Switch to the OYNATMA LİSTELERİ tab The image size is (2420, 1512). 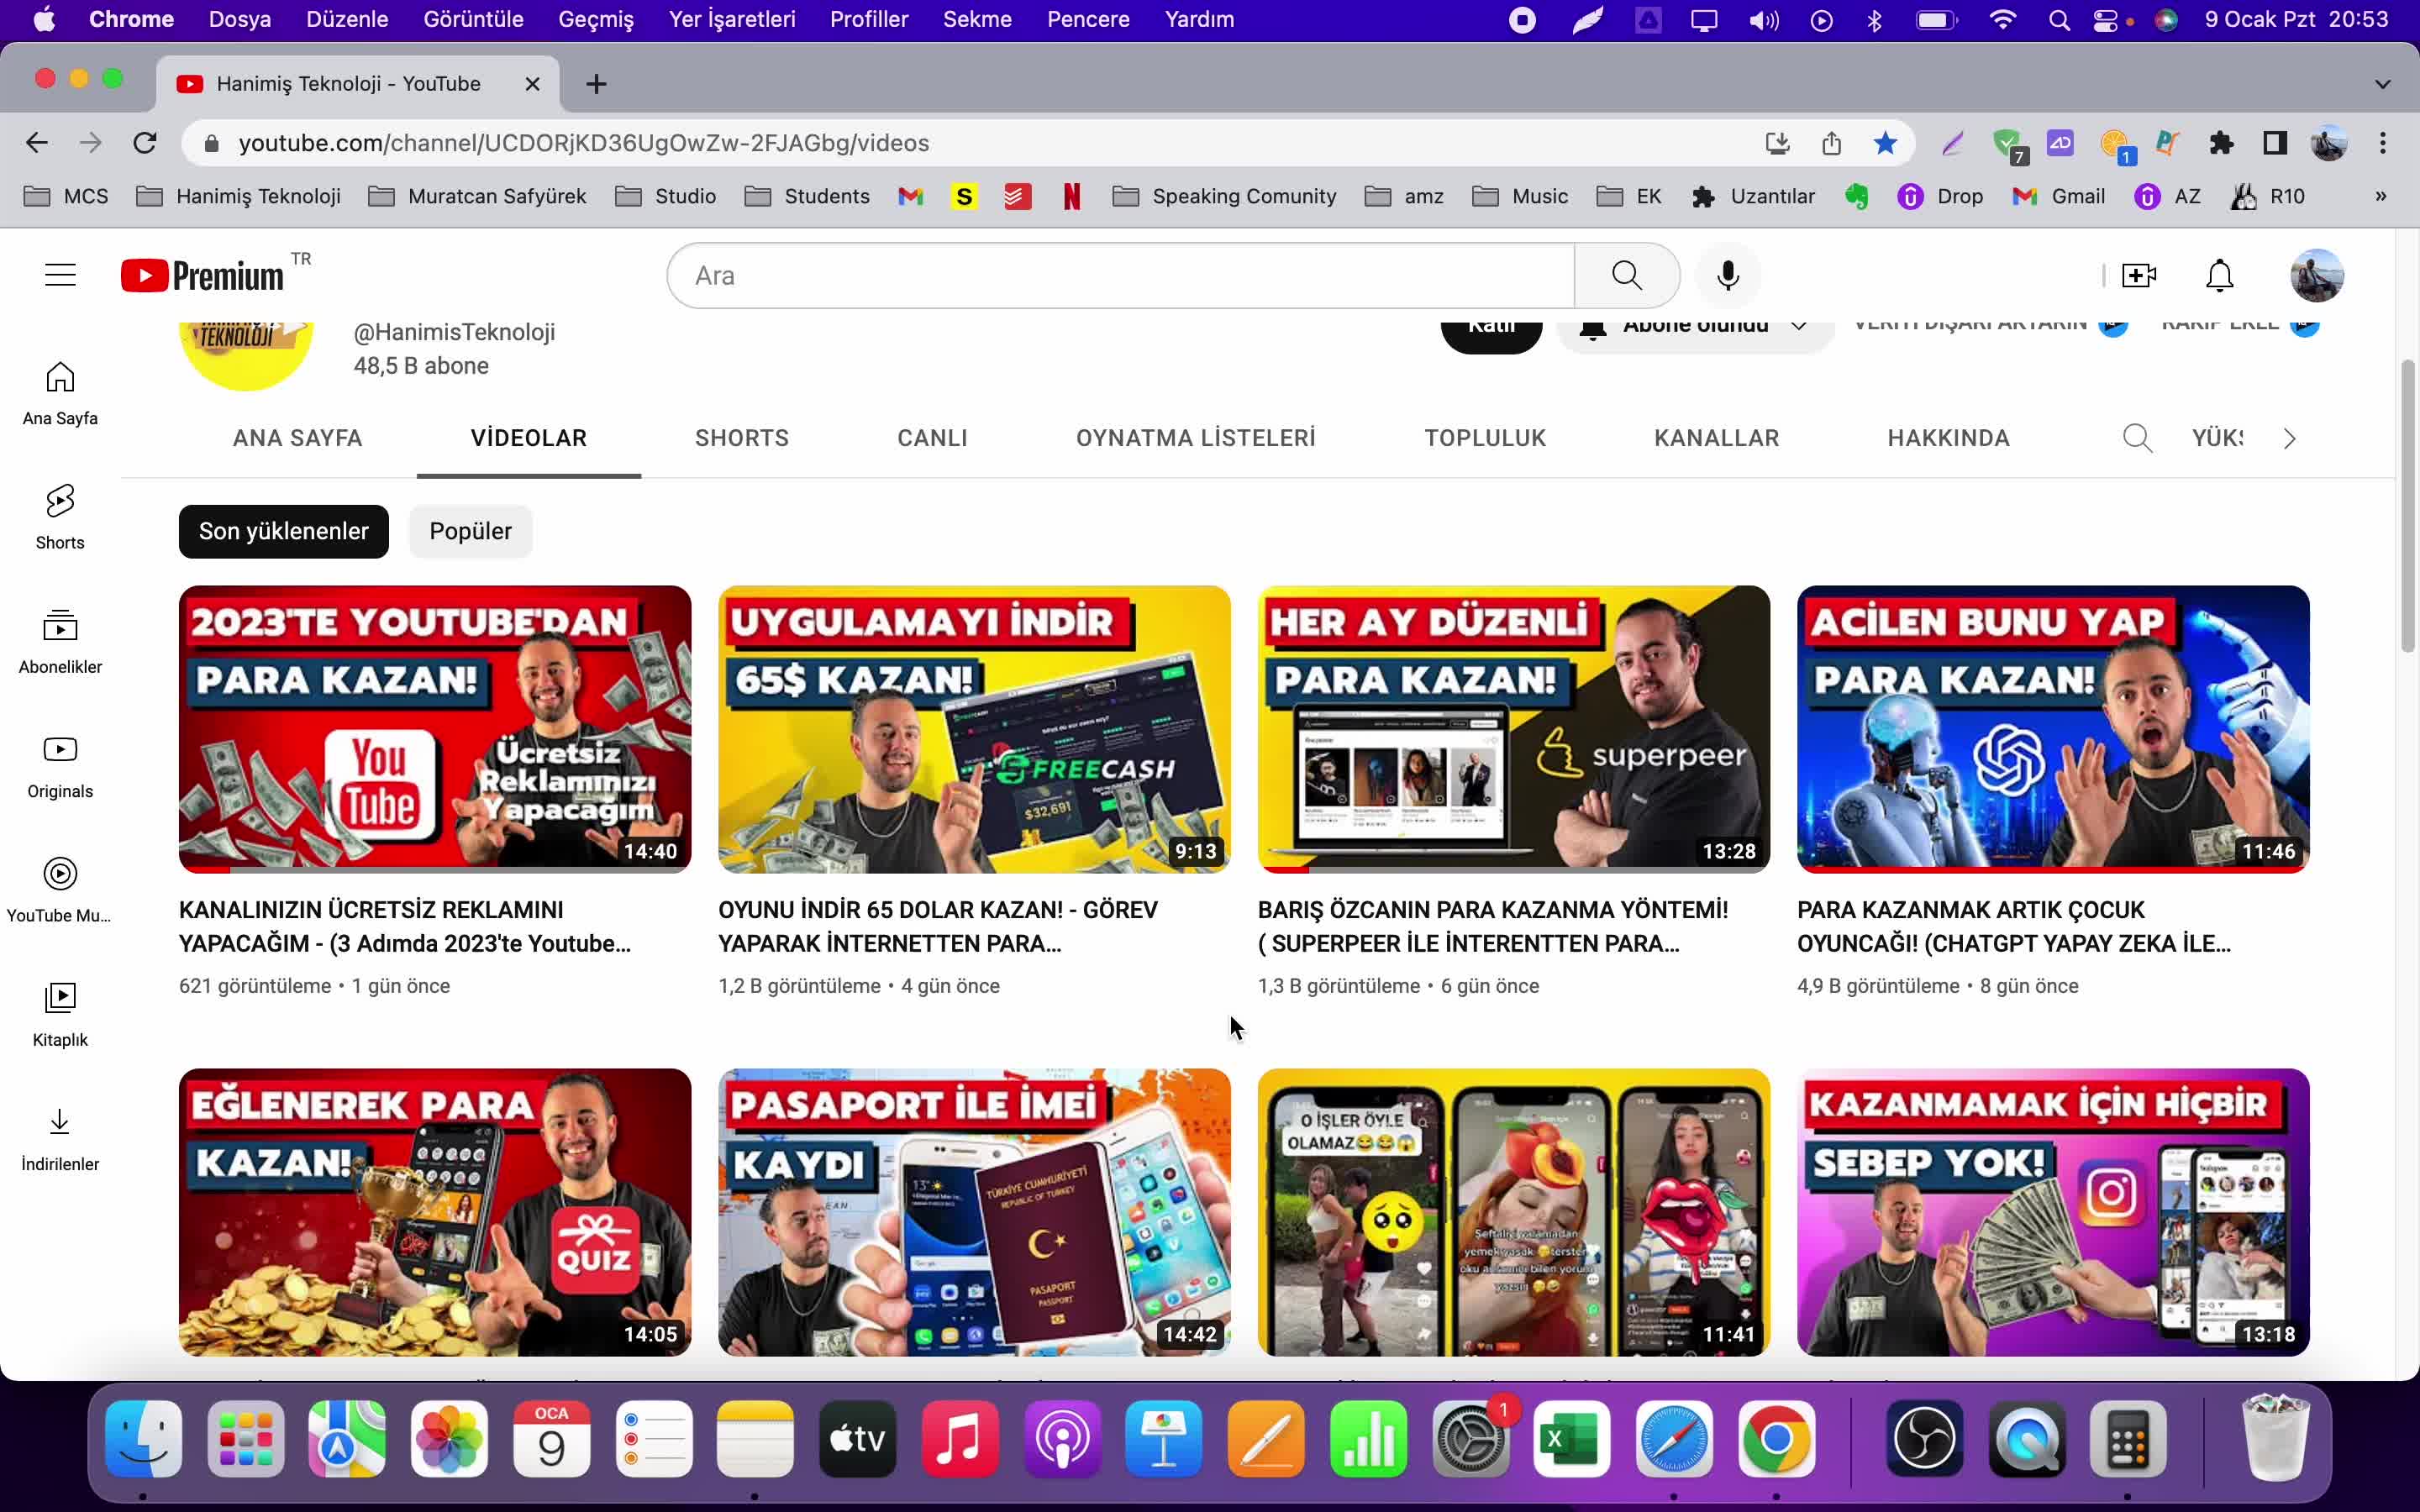coord(1196,438)
